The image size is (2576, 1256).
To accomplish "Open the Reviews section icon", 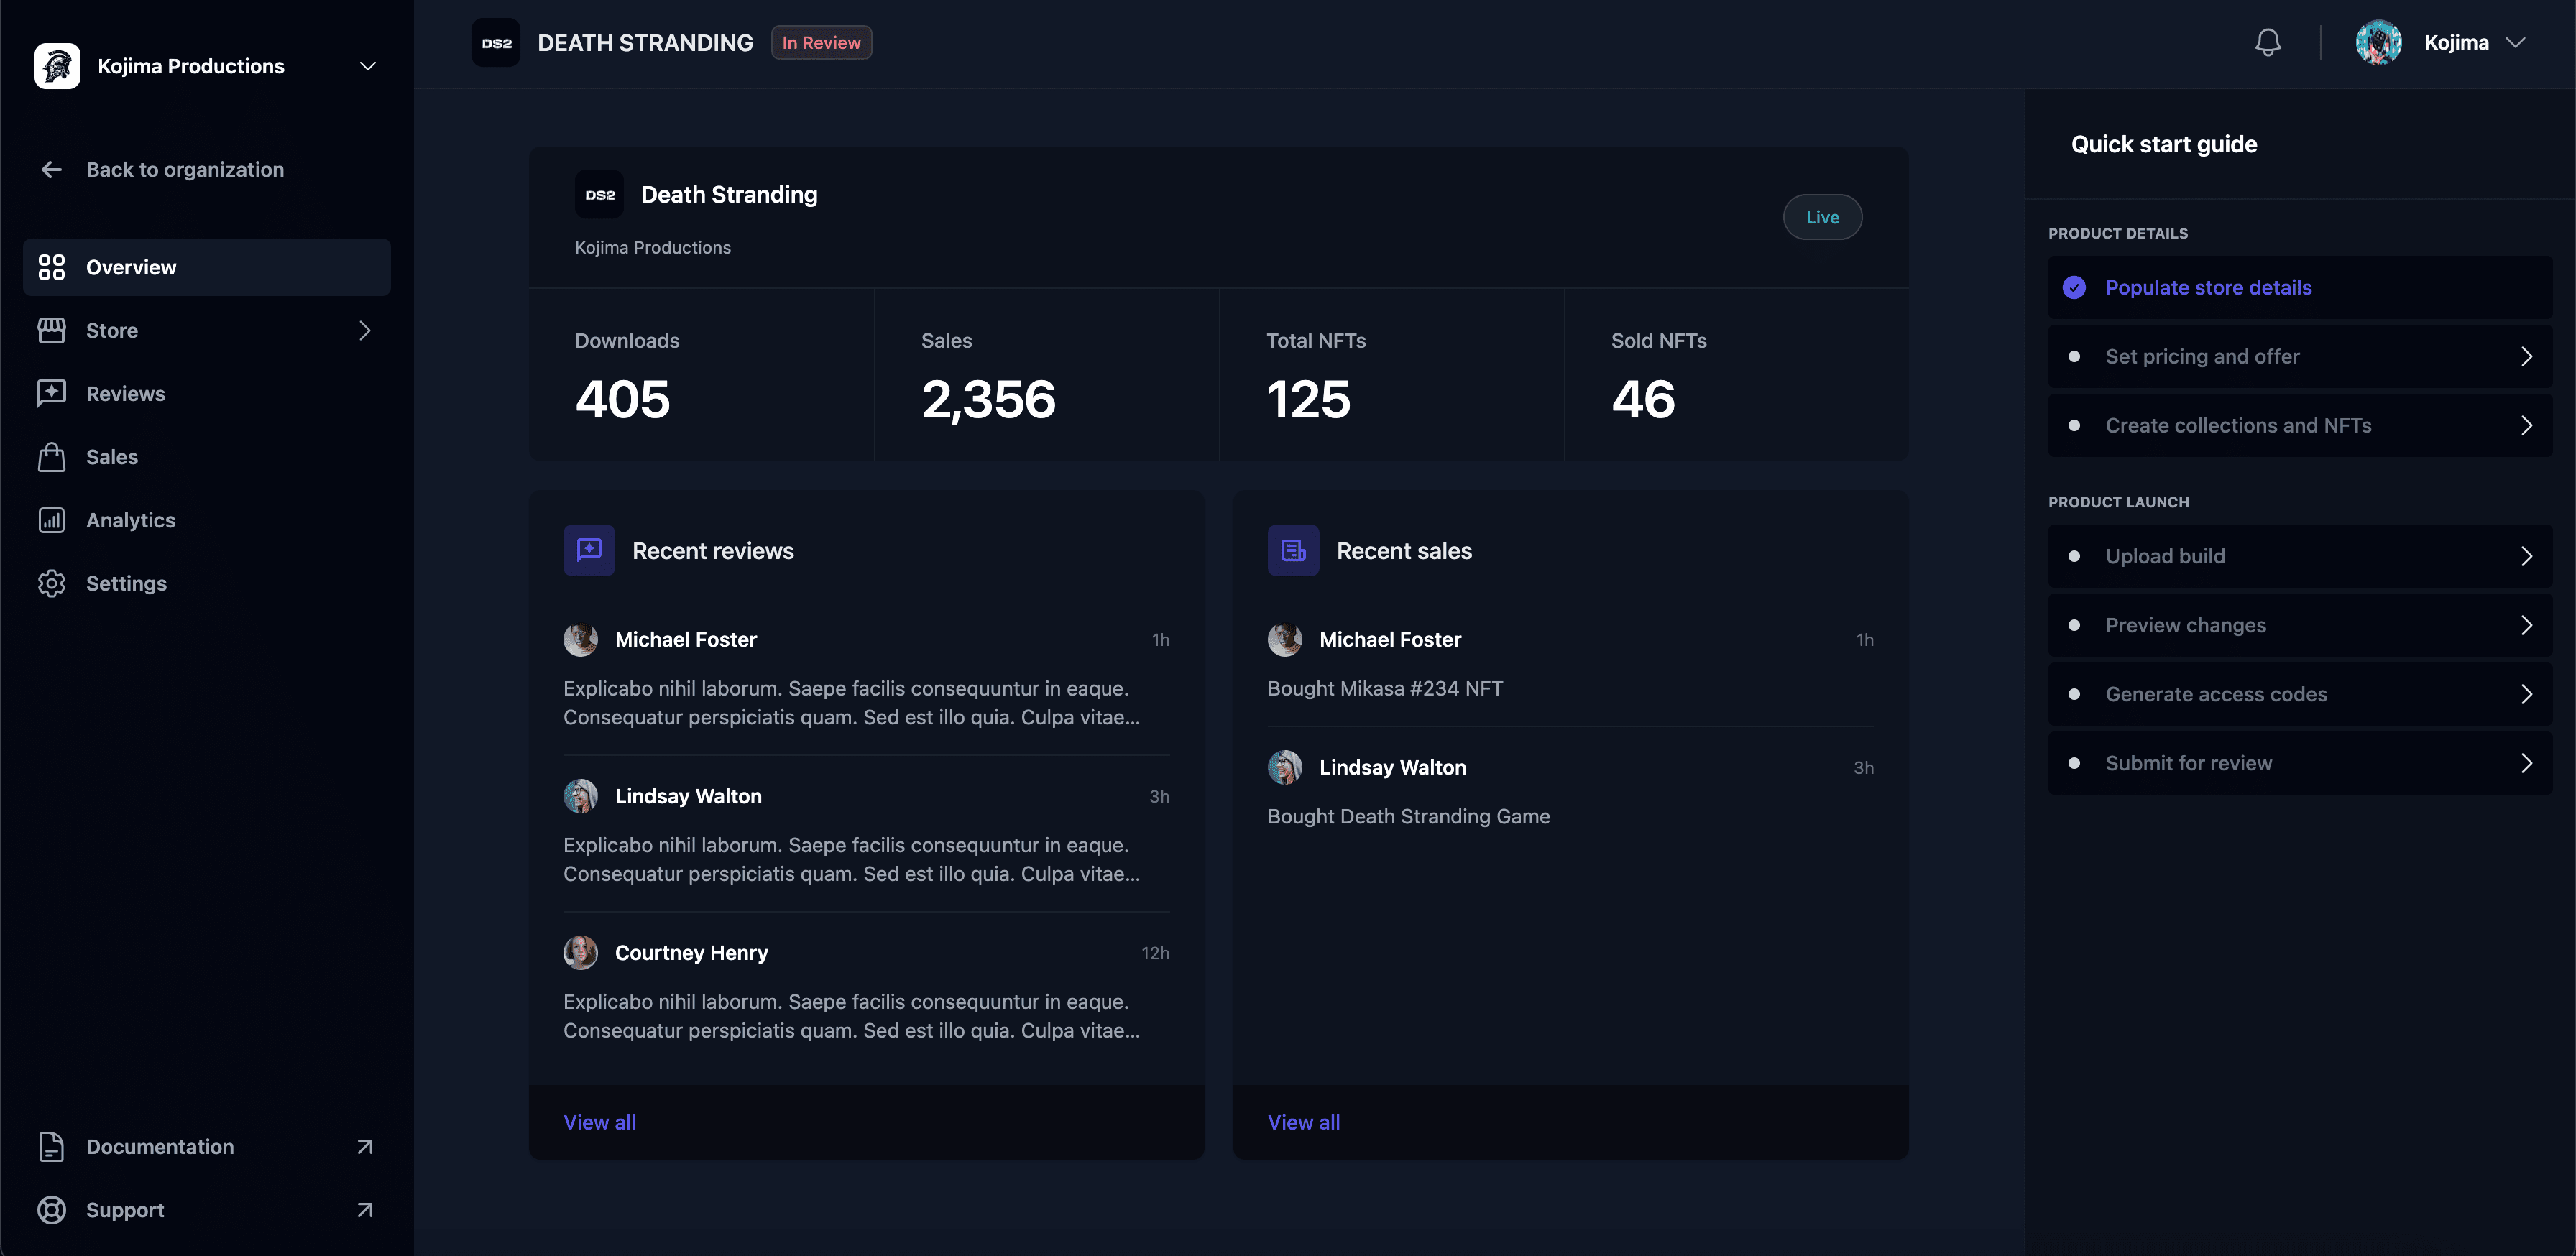I will coord(52,393).
